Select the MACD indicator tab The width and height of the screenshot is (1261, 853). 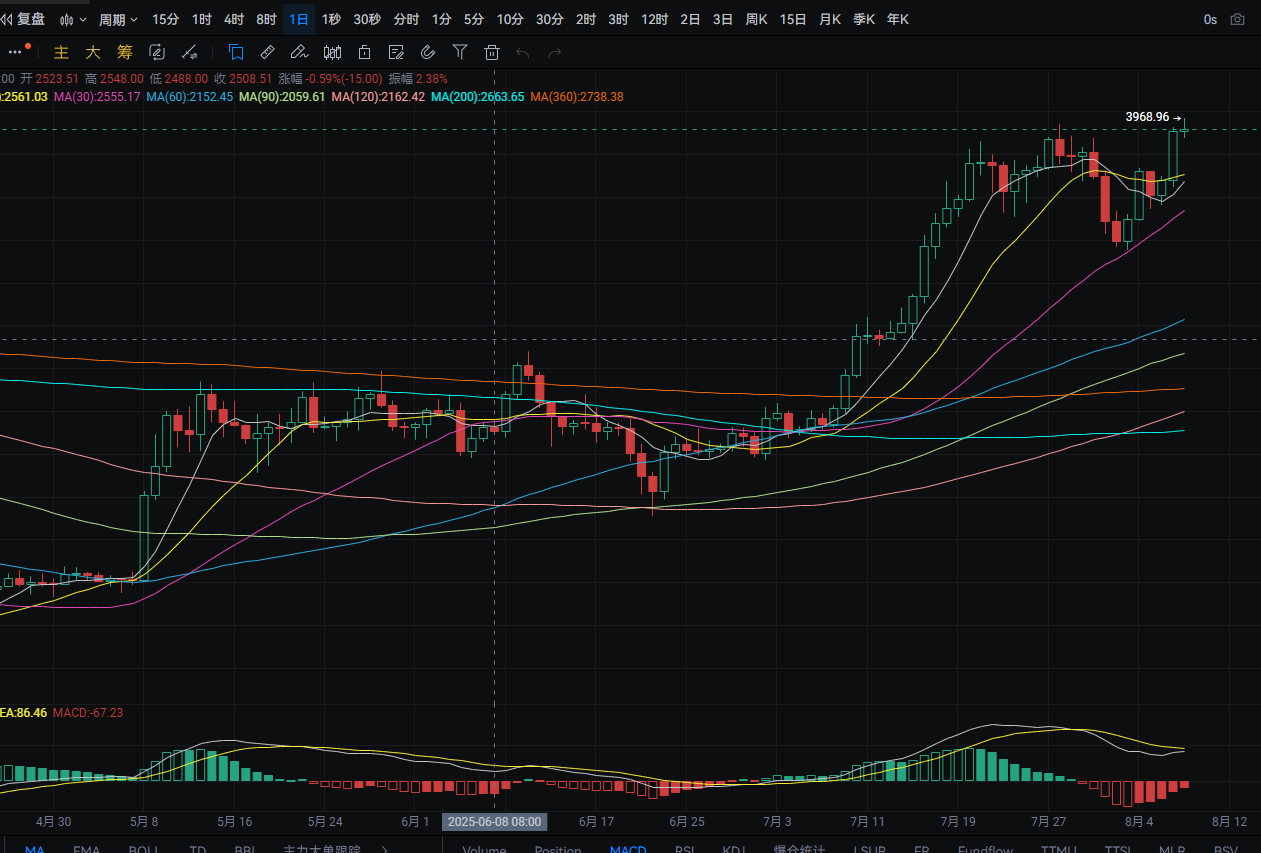click(x=628, y=849)
